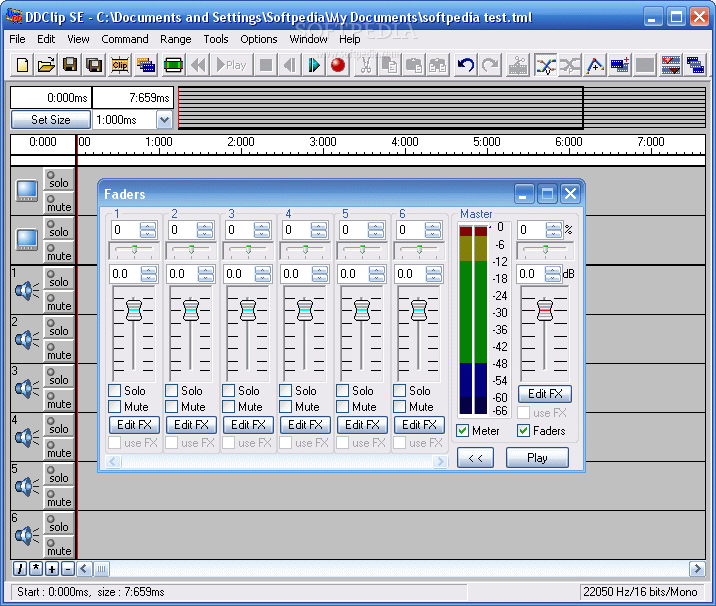Click the Master Edit FX button

tap(545, 394)
